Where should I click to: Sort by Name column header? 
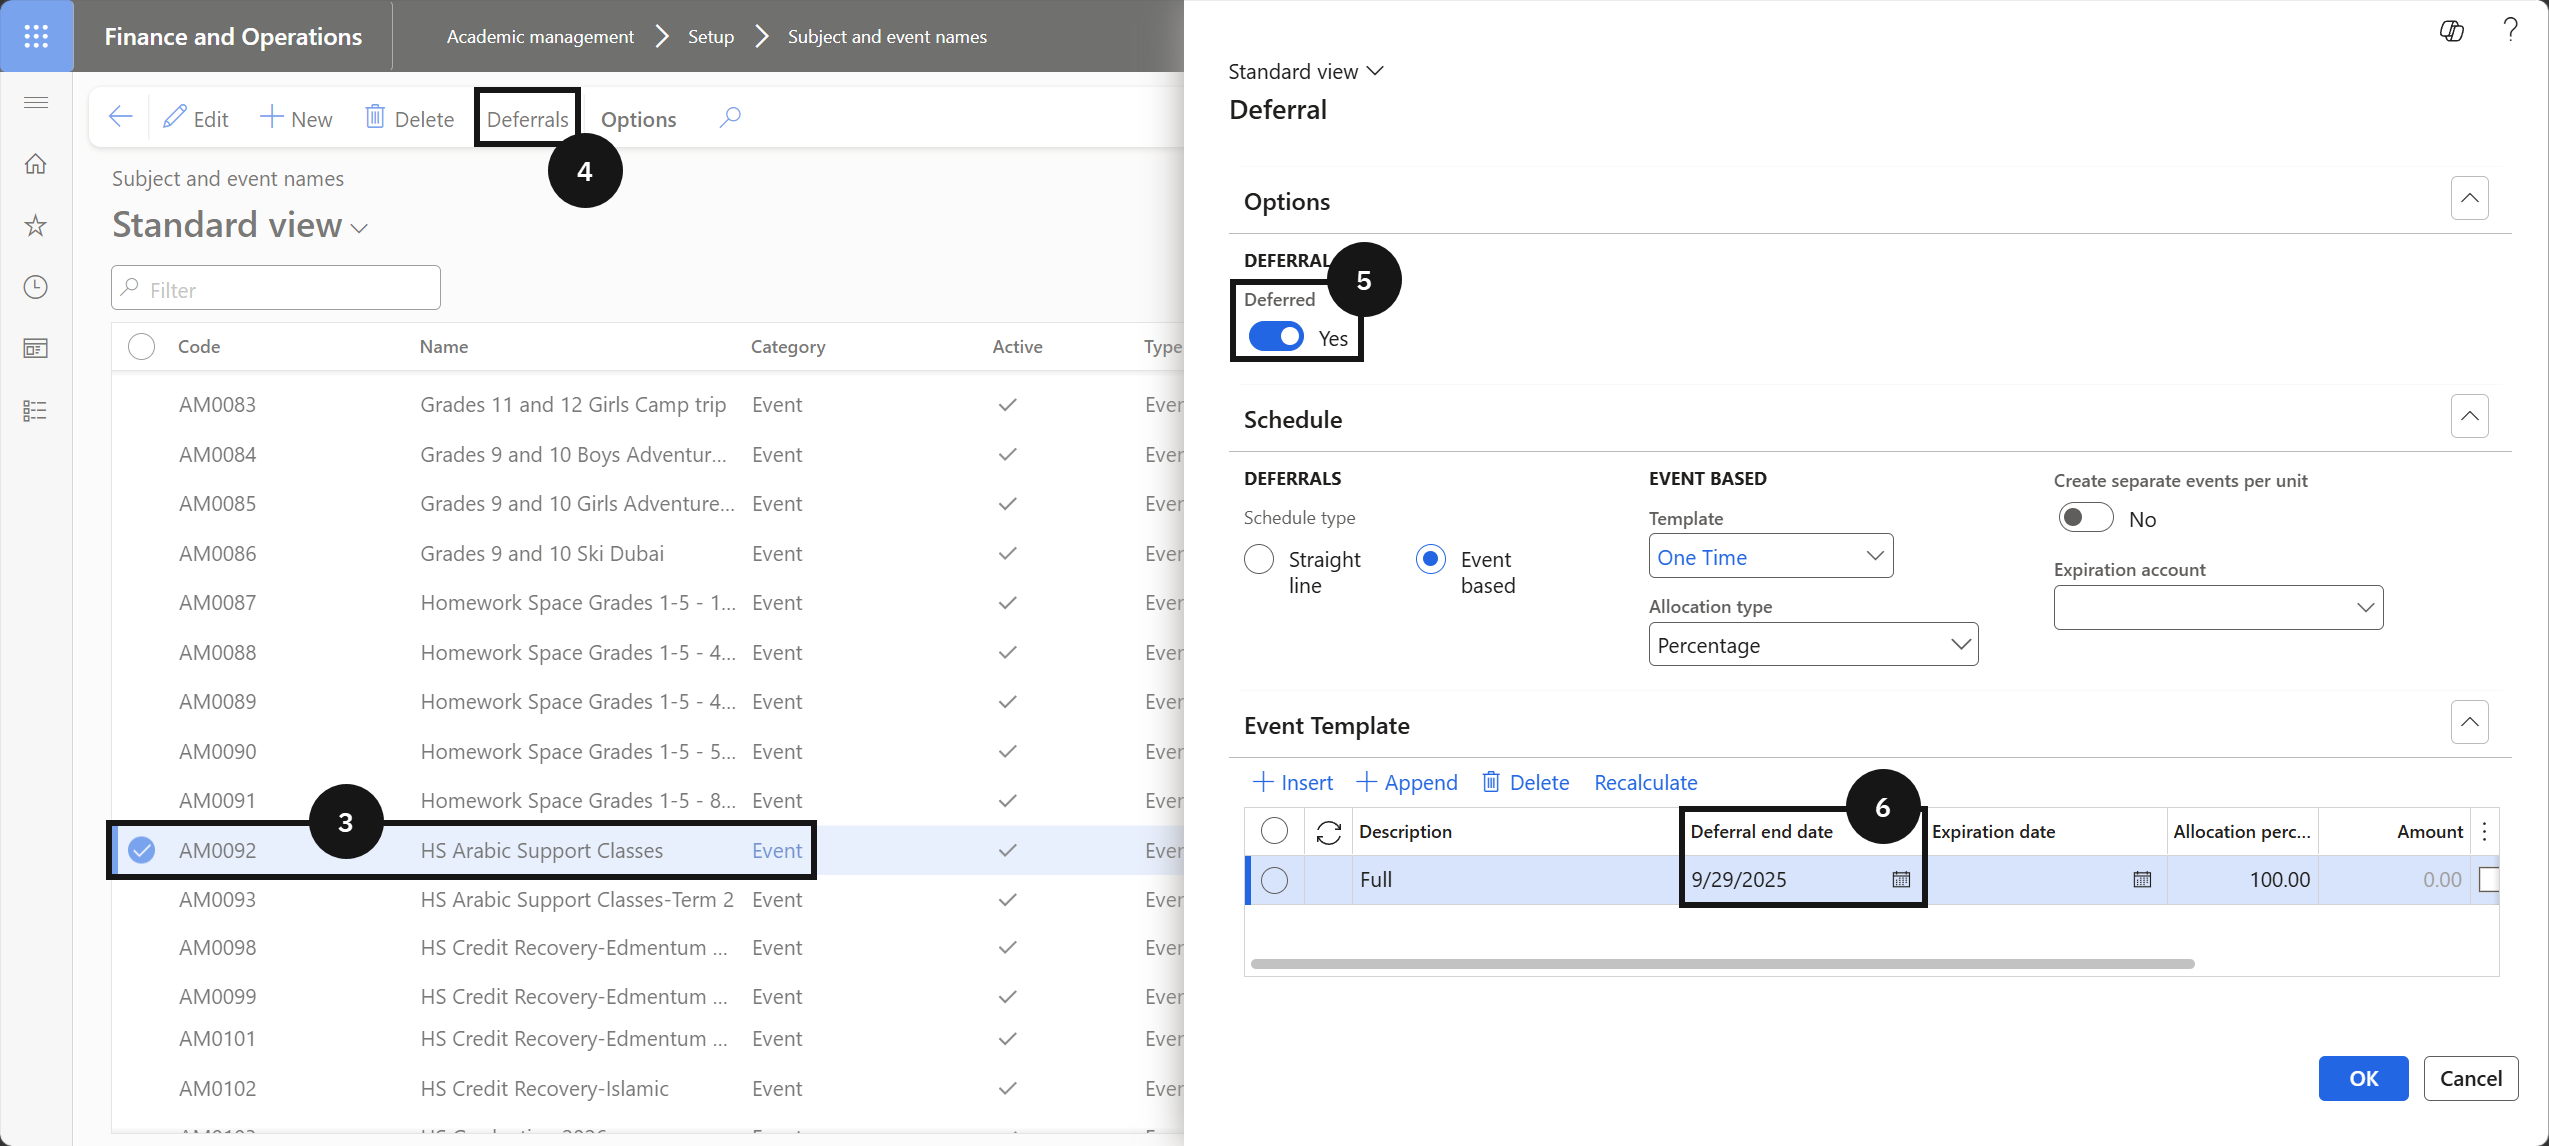[x=444, y=346]
